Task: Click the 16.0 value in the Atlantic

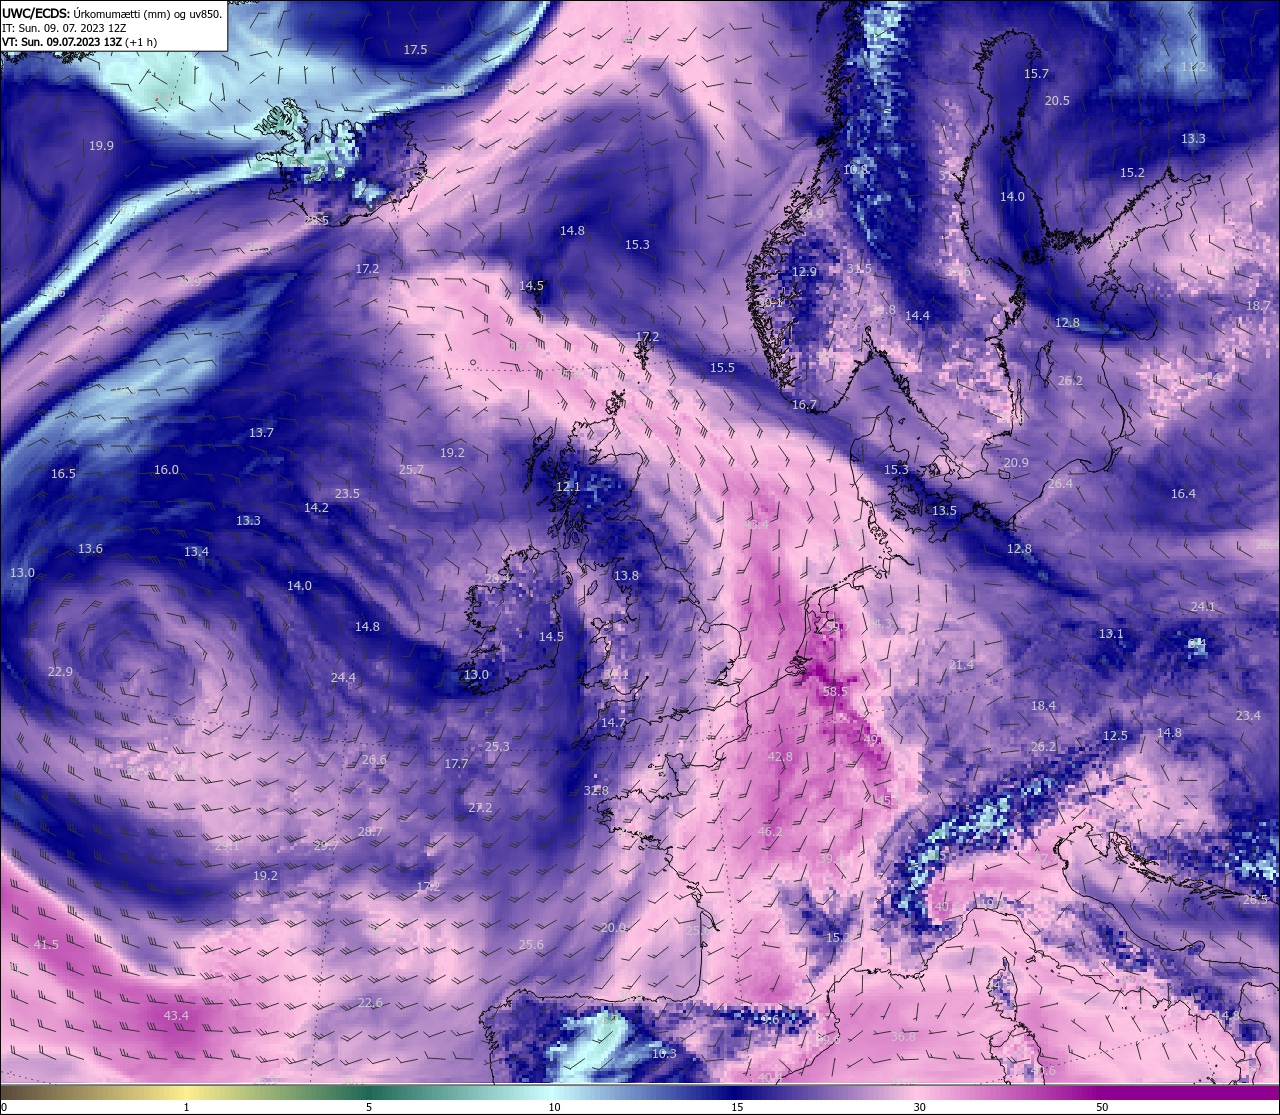Action: coord(166,470)
